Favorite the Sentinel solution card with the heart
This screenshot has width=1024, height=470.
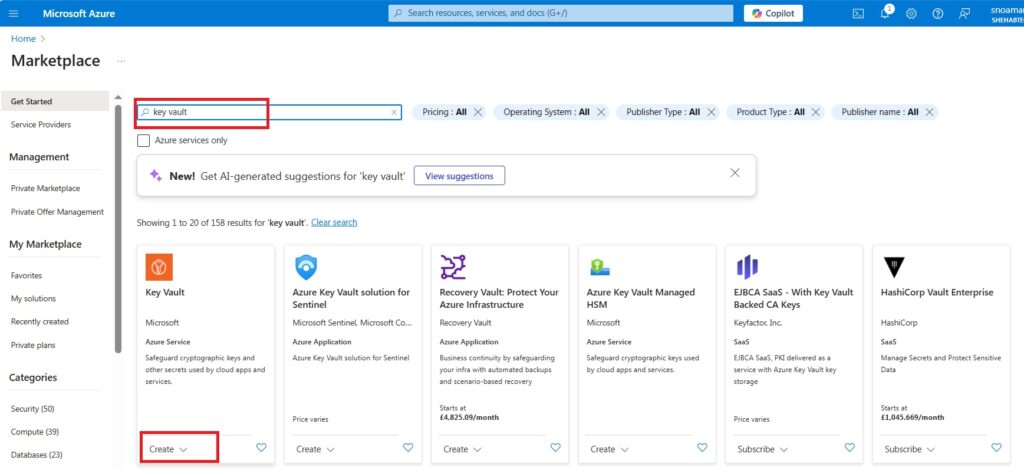(x=408, y=448)
